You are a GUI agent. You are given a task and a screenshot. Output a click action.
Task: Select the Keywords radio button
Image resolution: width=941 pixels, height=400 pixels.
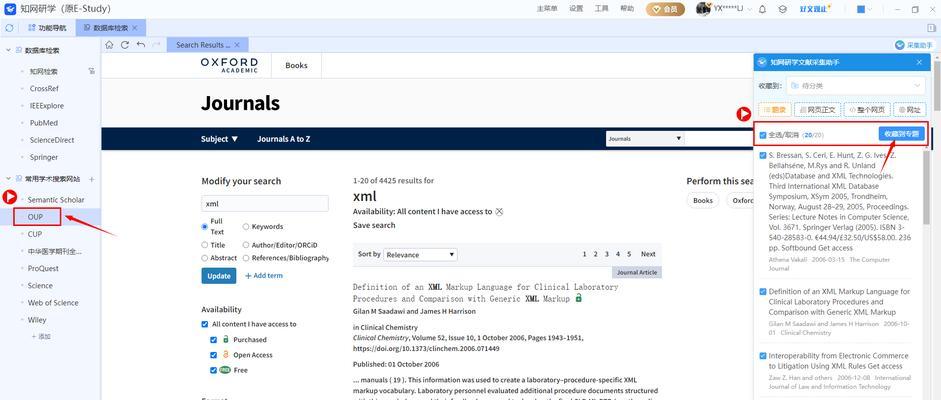246,227
